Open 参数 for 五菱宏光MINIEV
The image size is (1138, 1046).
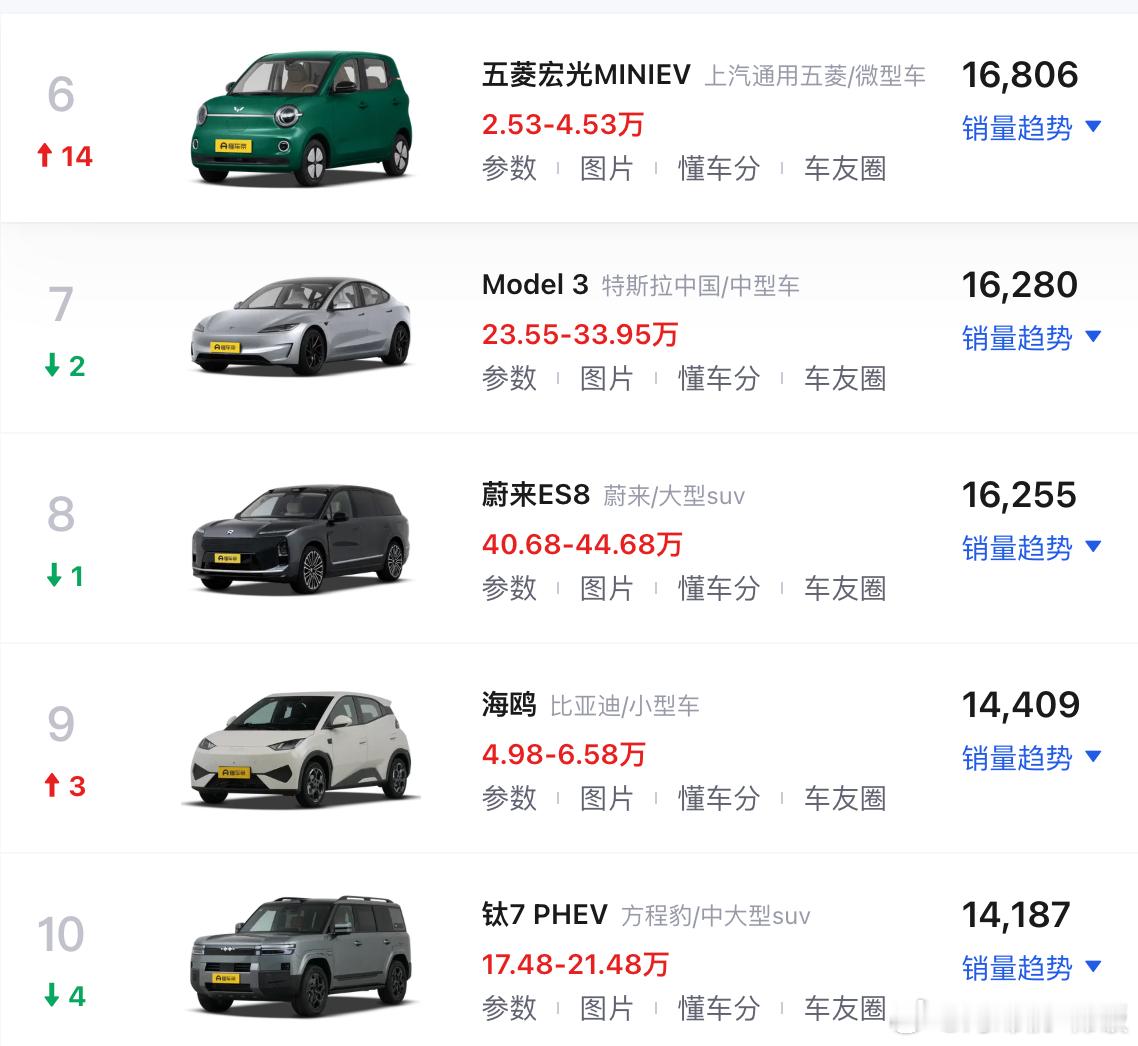509,168
